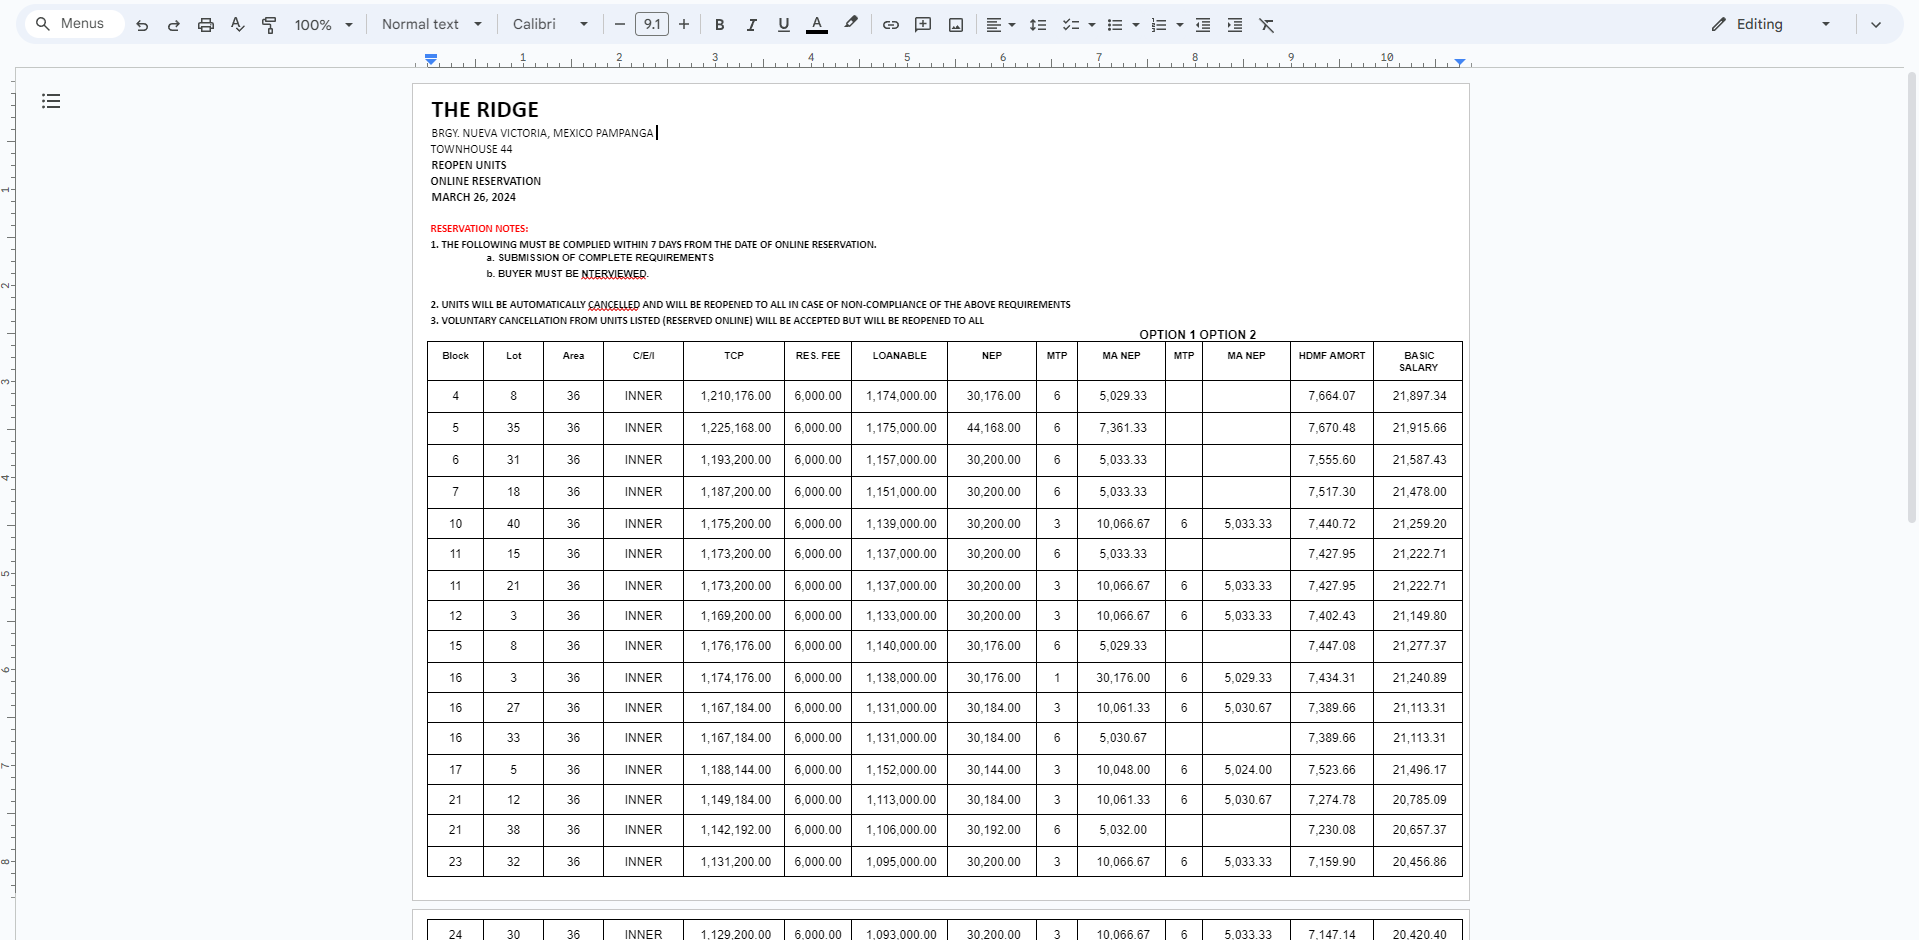Expand the checklist menu arrow

click(1092, 25)
